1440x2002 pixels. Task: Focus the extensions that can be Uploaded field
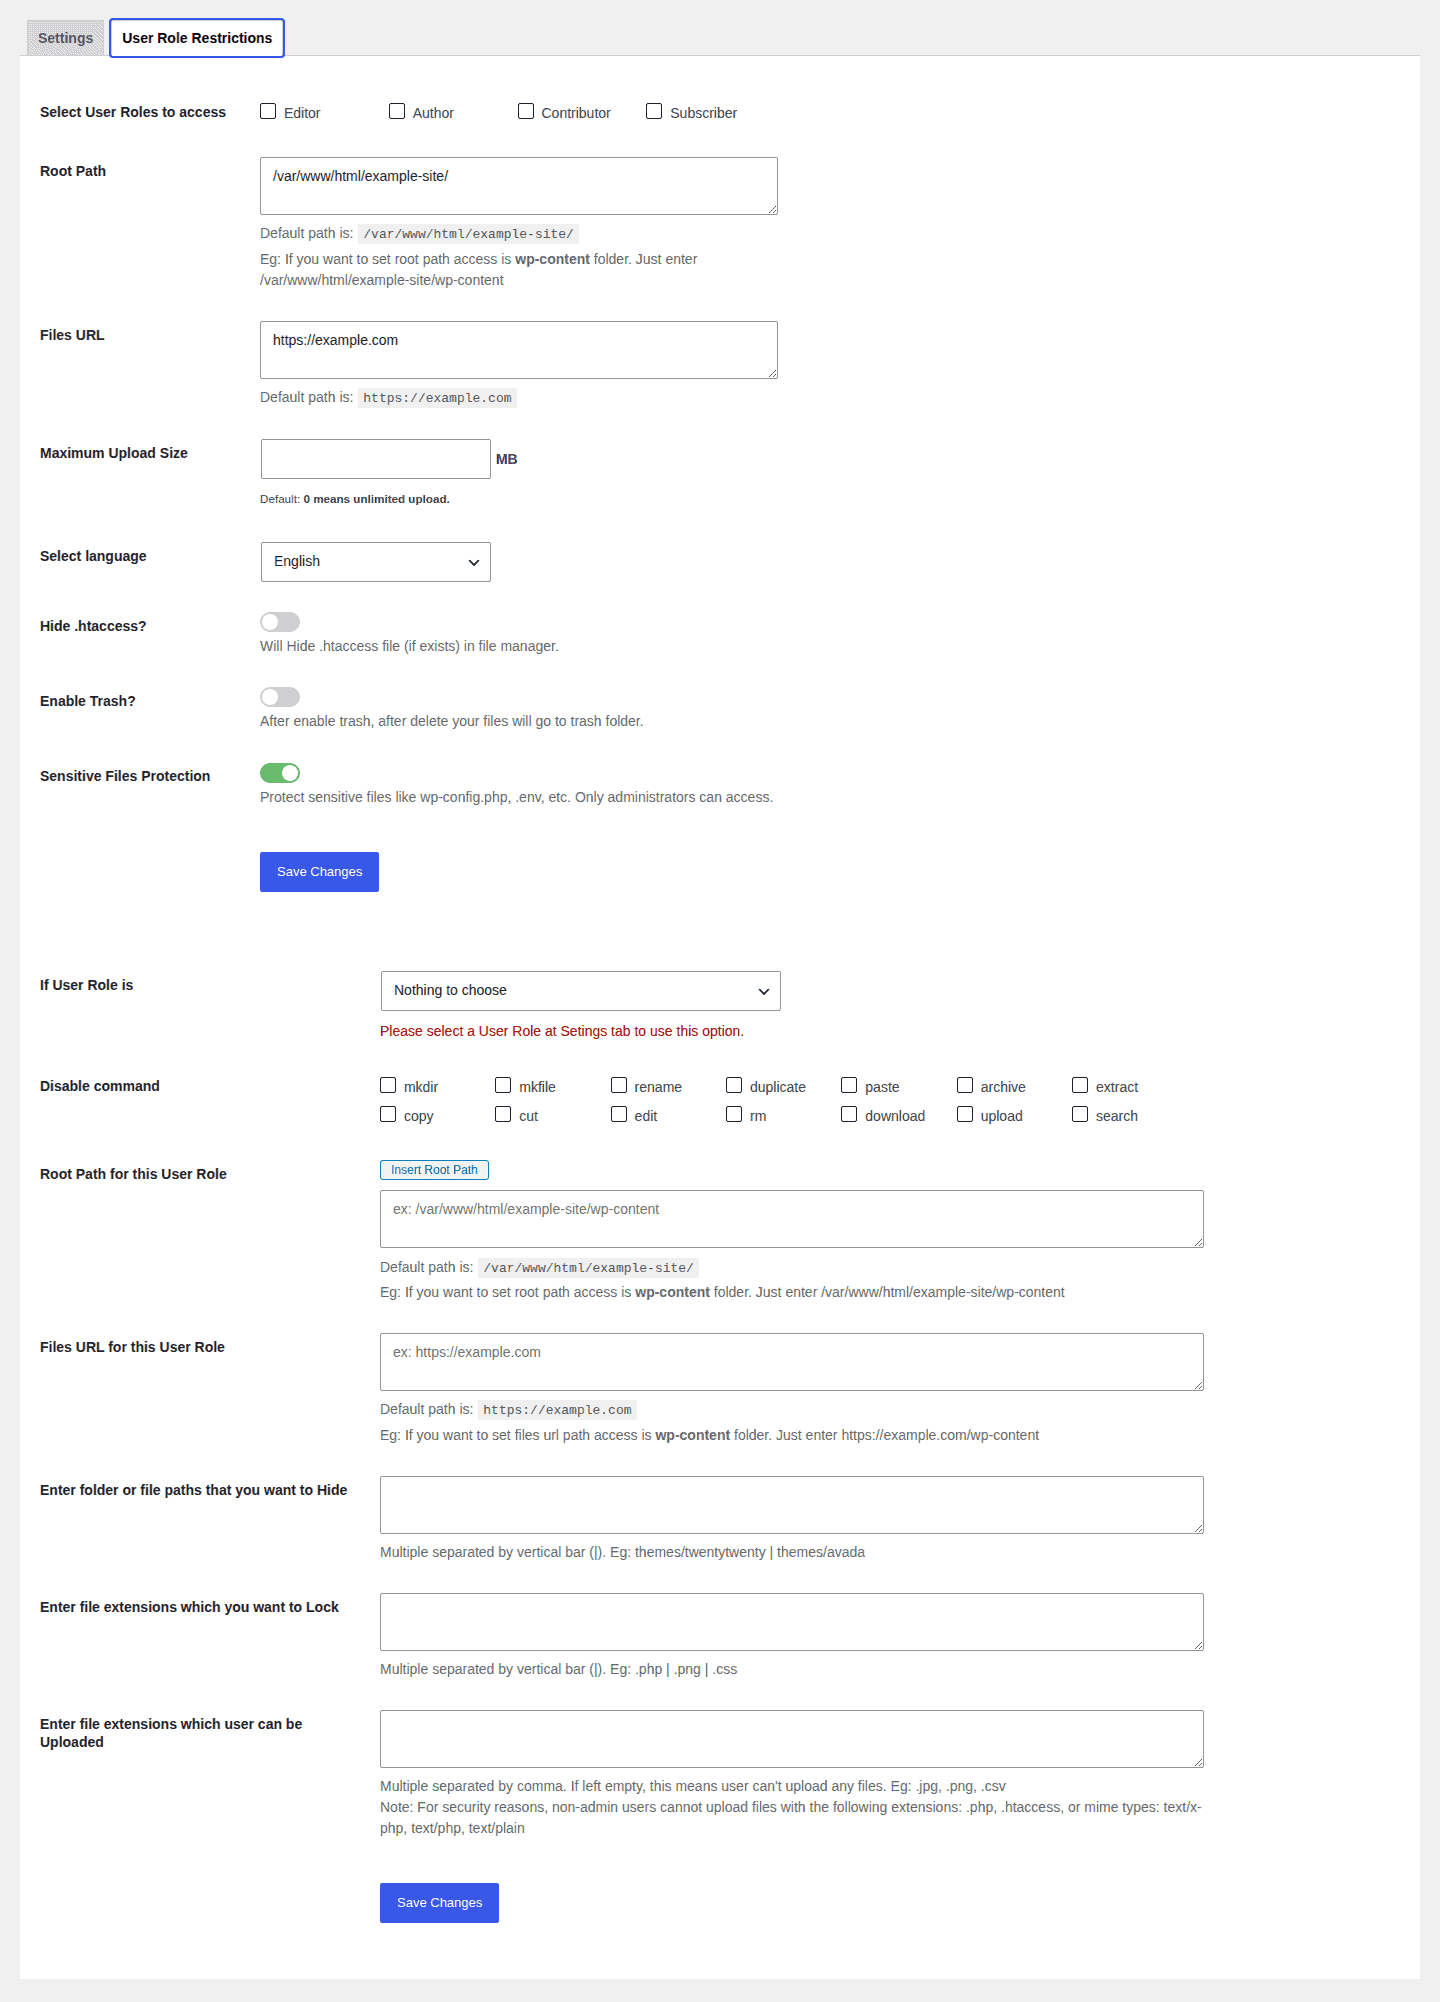click(792, 1739)
